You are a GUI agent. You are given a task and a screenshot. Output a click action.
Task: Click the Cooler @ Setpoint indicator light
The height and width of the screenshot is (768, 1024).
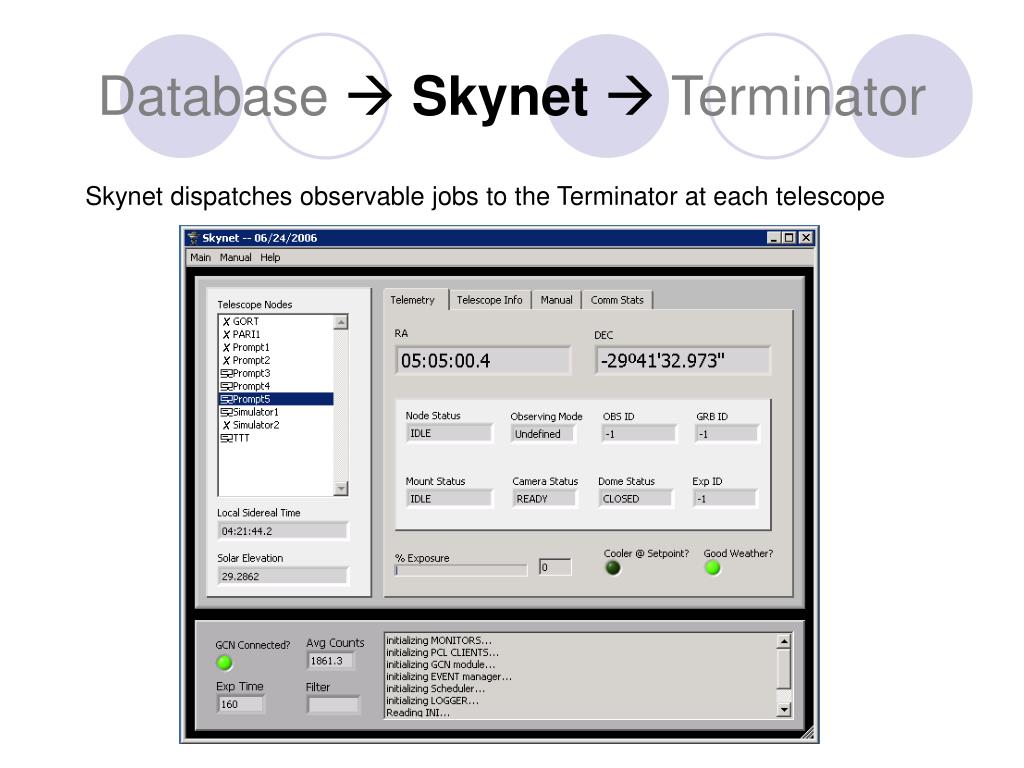pyautogui.click(x=613, y=568)
